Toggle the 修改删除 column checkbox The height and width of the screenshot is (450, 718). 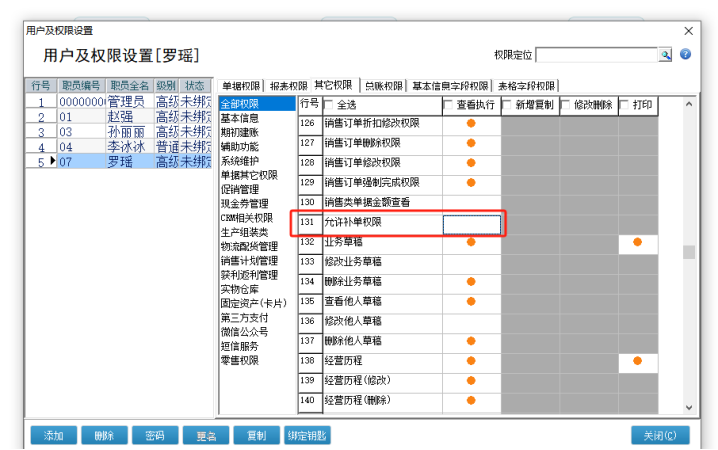tap(566, 105)
